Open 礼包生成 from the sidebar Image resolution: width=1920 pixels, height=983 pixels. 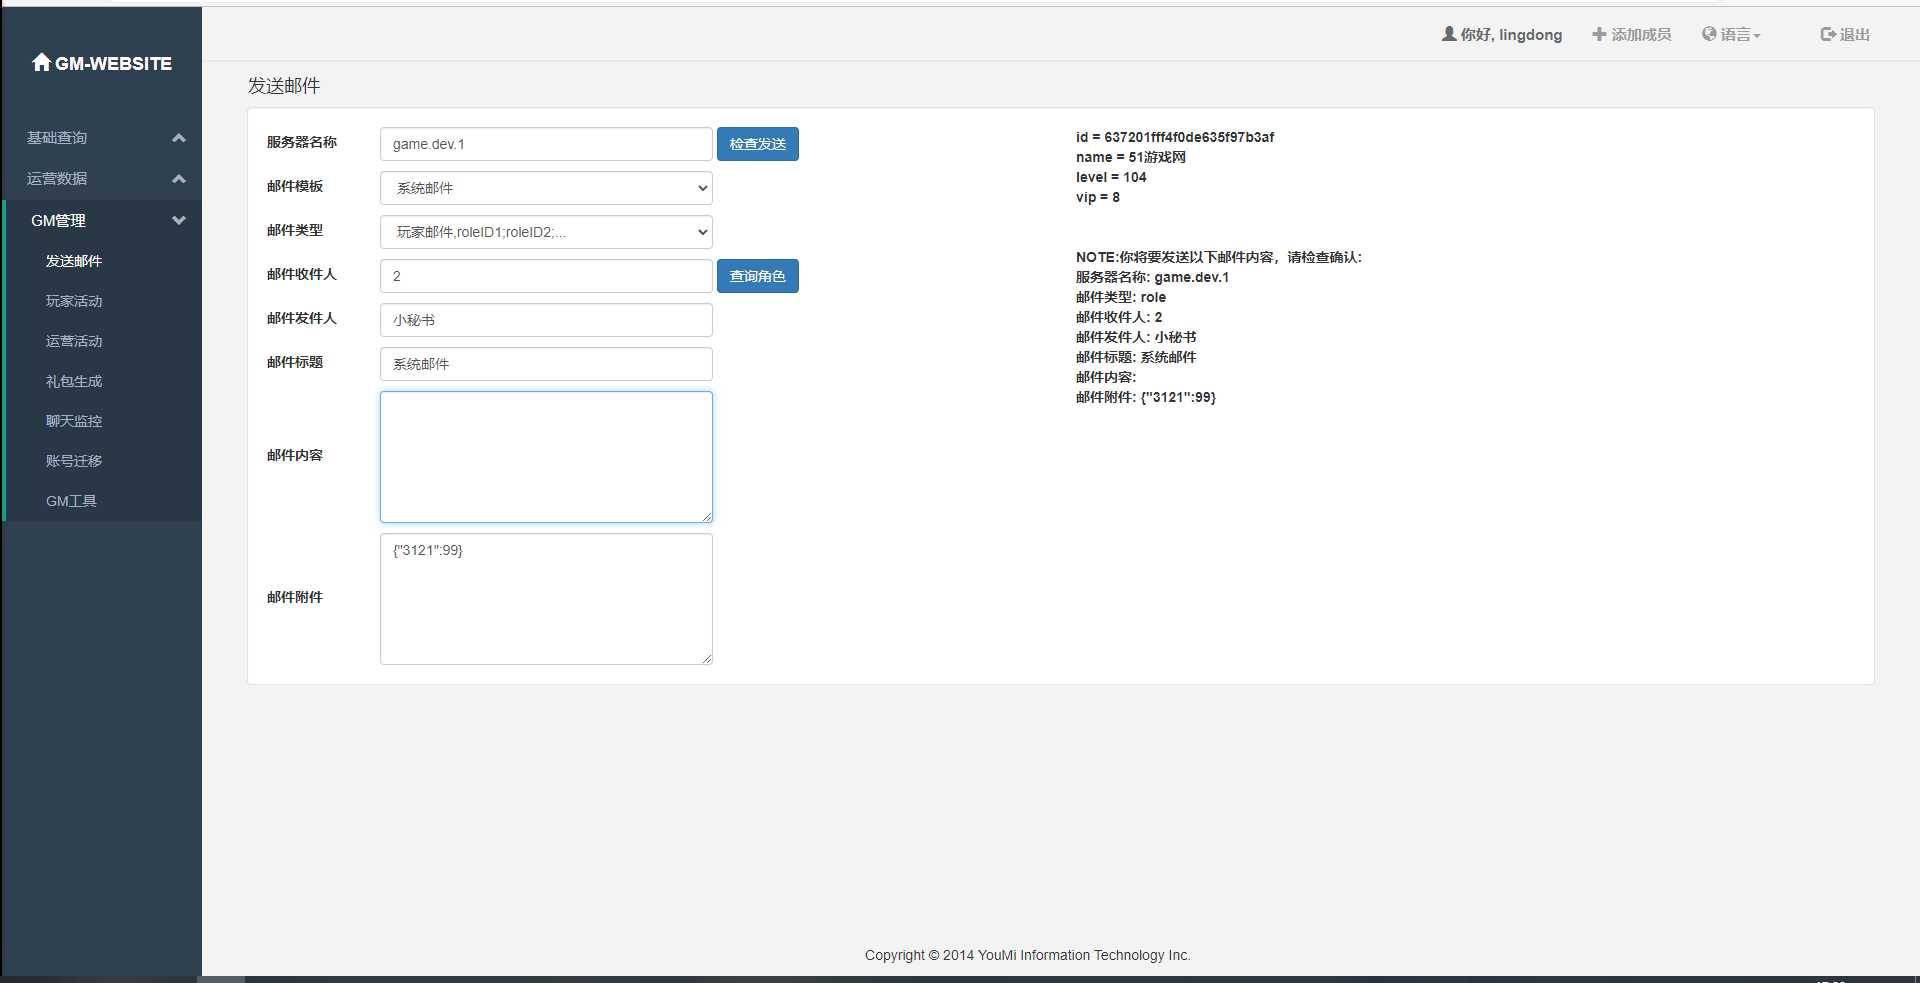click(74, 381)
